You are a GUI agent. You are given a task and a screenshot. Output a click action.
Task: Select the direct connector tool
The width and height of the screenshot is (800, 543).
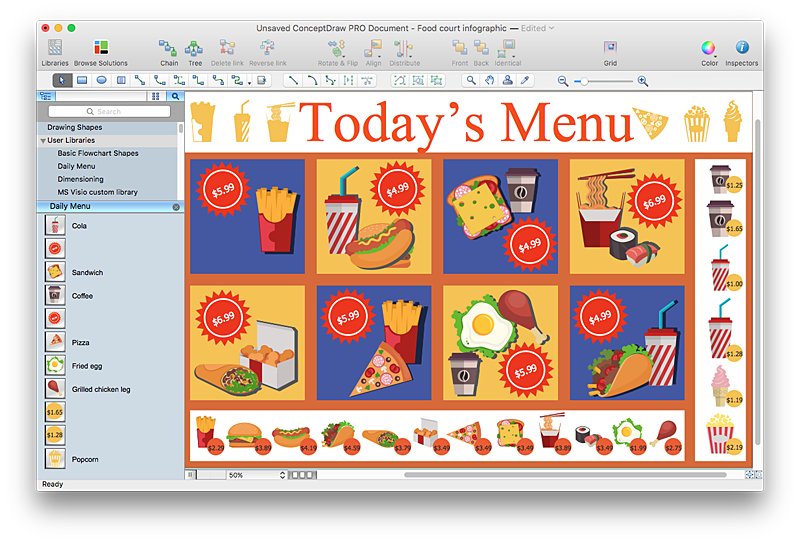[140, 81]
